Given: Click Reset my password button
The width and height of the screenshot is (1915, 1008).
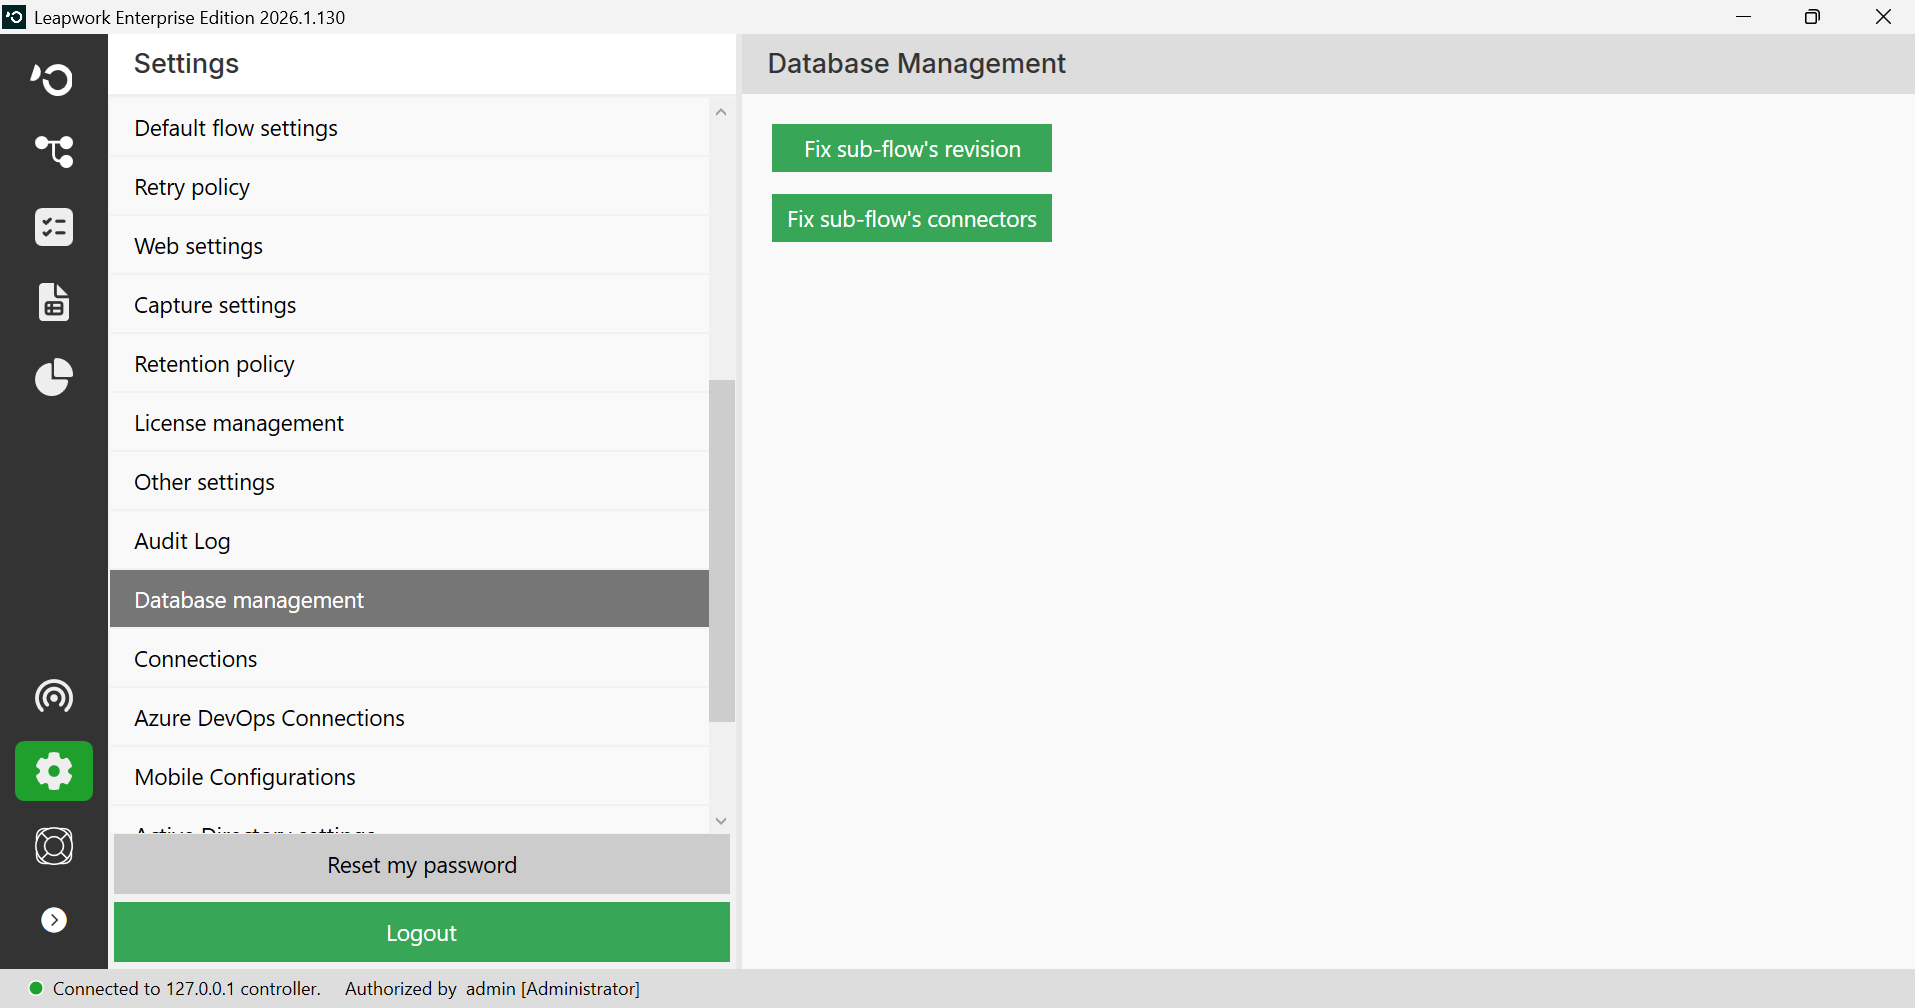Looking at the screenshot, I should [x=422, y=865].
